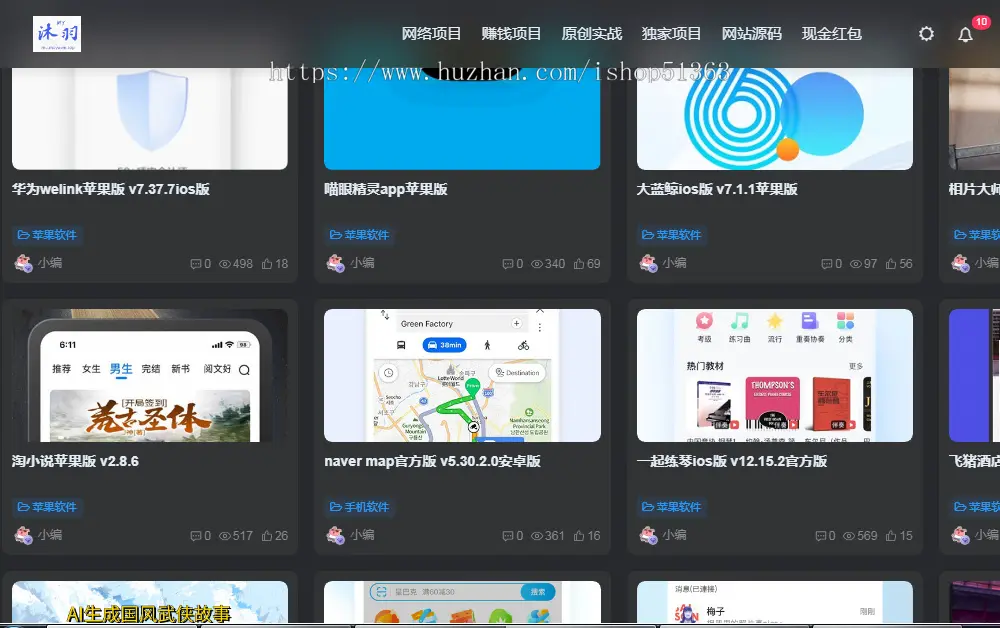Click the 大蓝鲸 spiral logo thumbnail

775,119
